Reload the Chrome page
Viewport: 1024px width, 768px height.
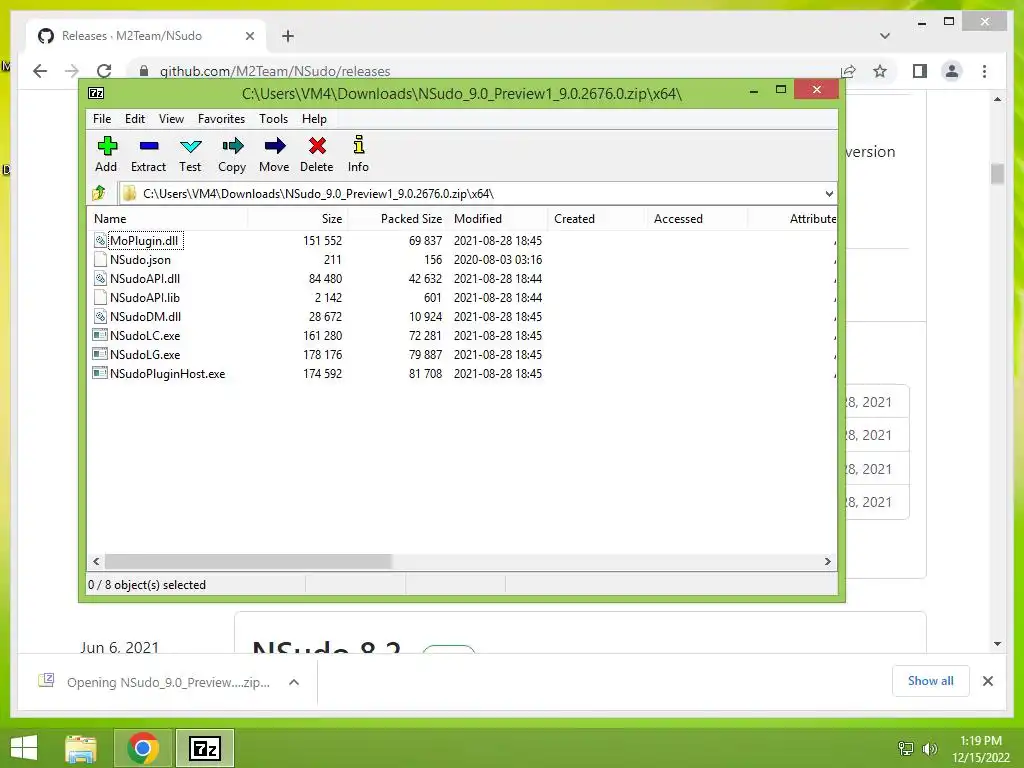[104, 71]
